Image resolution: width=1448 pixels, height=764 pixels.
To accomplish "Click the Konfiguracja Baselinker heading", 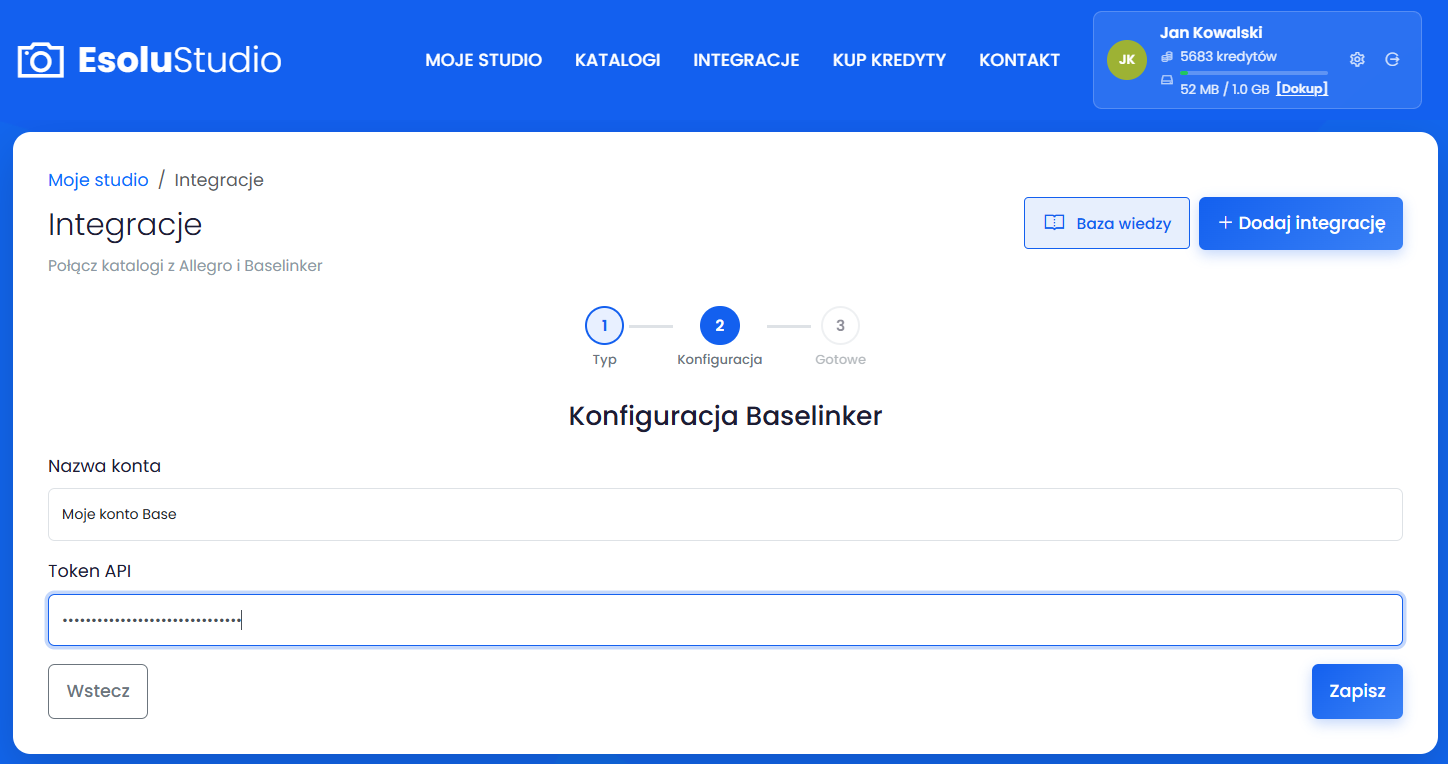I will (725, 416).
